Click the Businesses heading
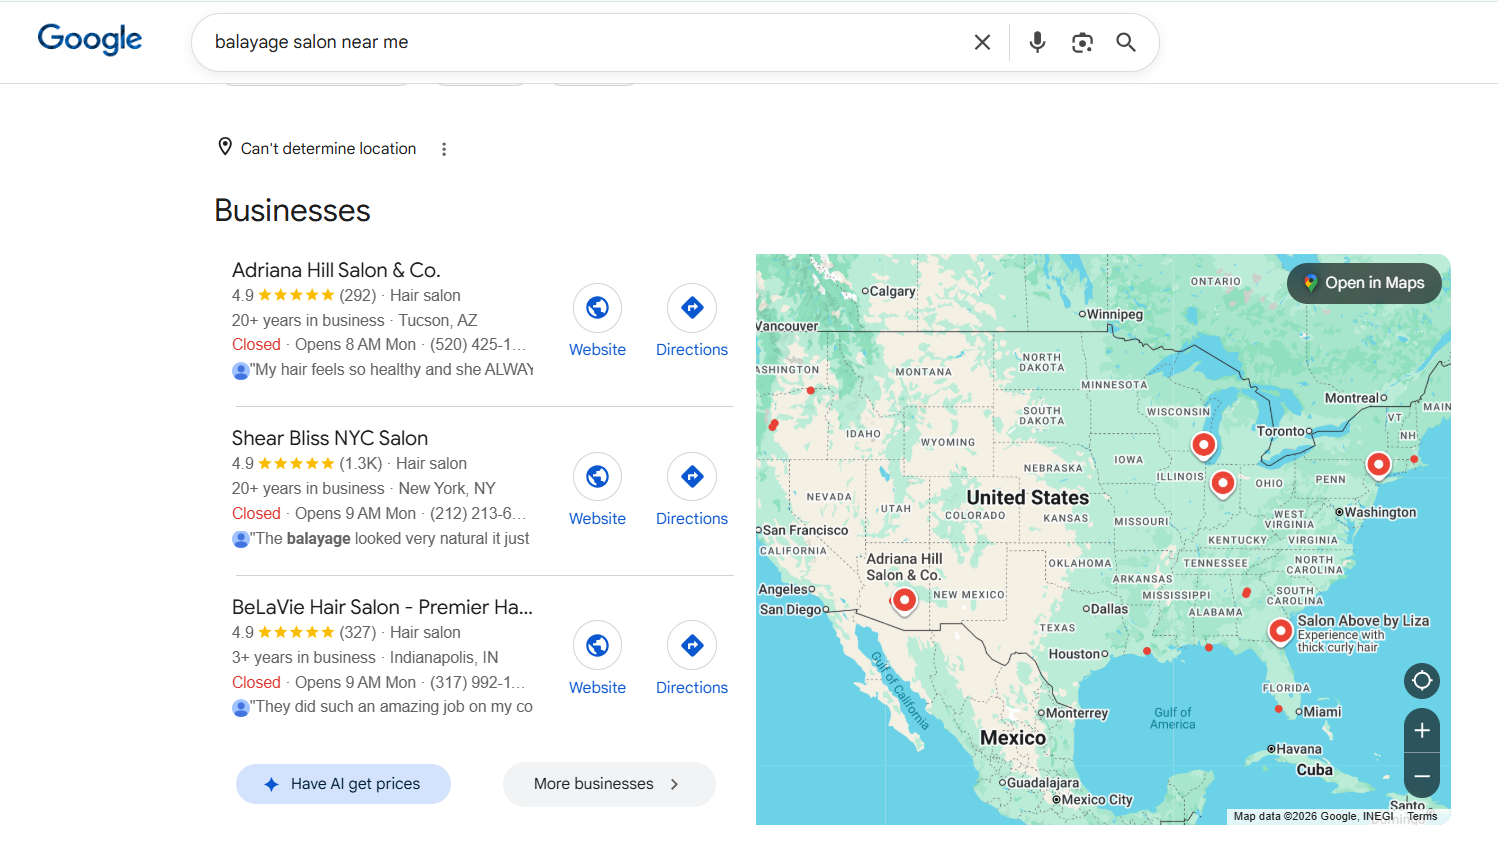This screenshot has height=841, width=1498. (x=292, y=211)
